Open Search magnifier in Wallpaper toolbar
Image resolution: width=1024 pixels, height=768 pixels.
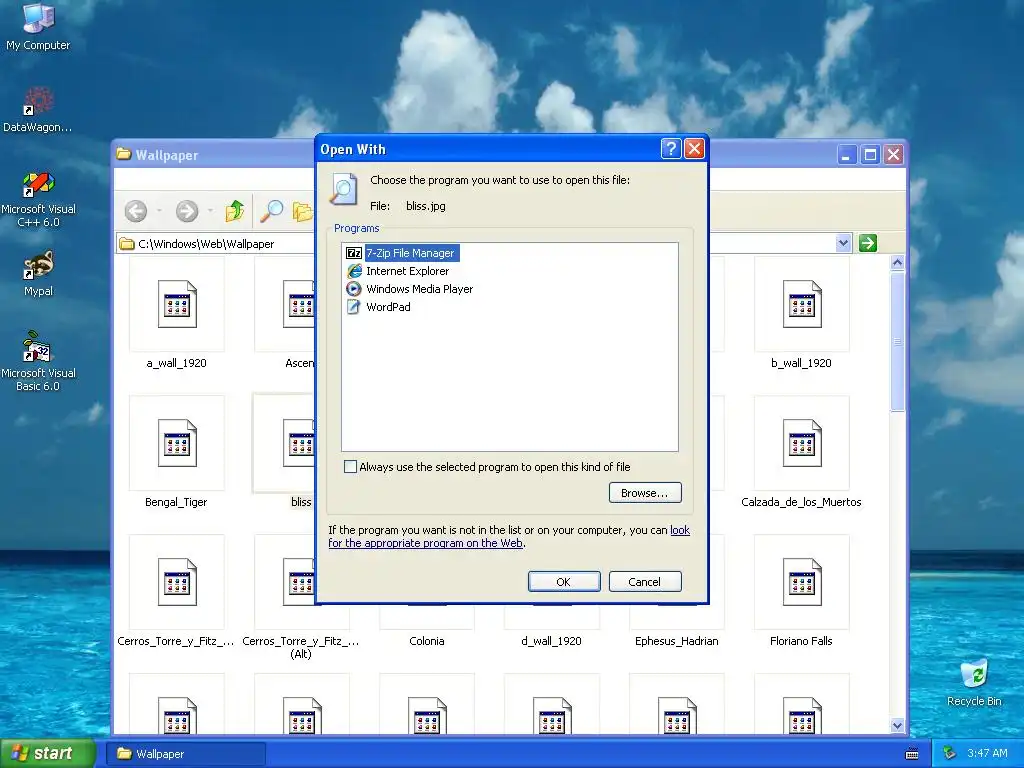(x=271, y=211)
